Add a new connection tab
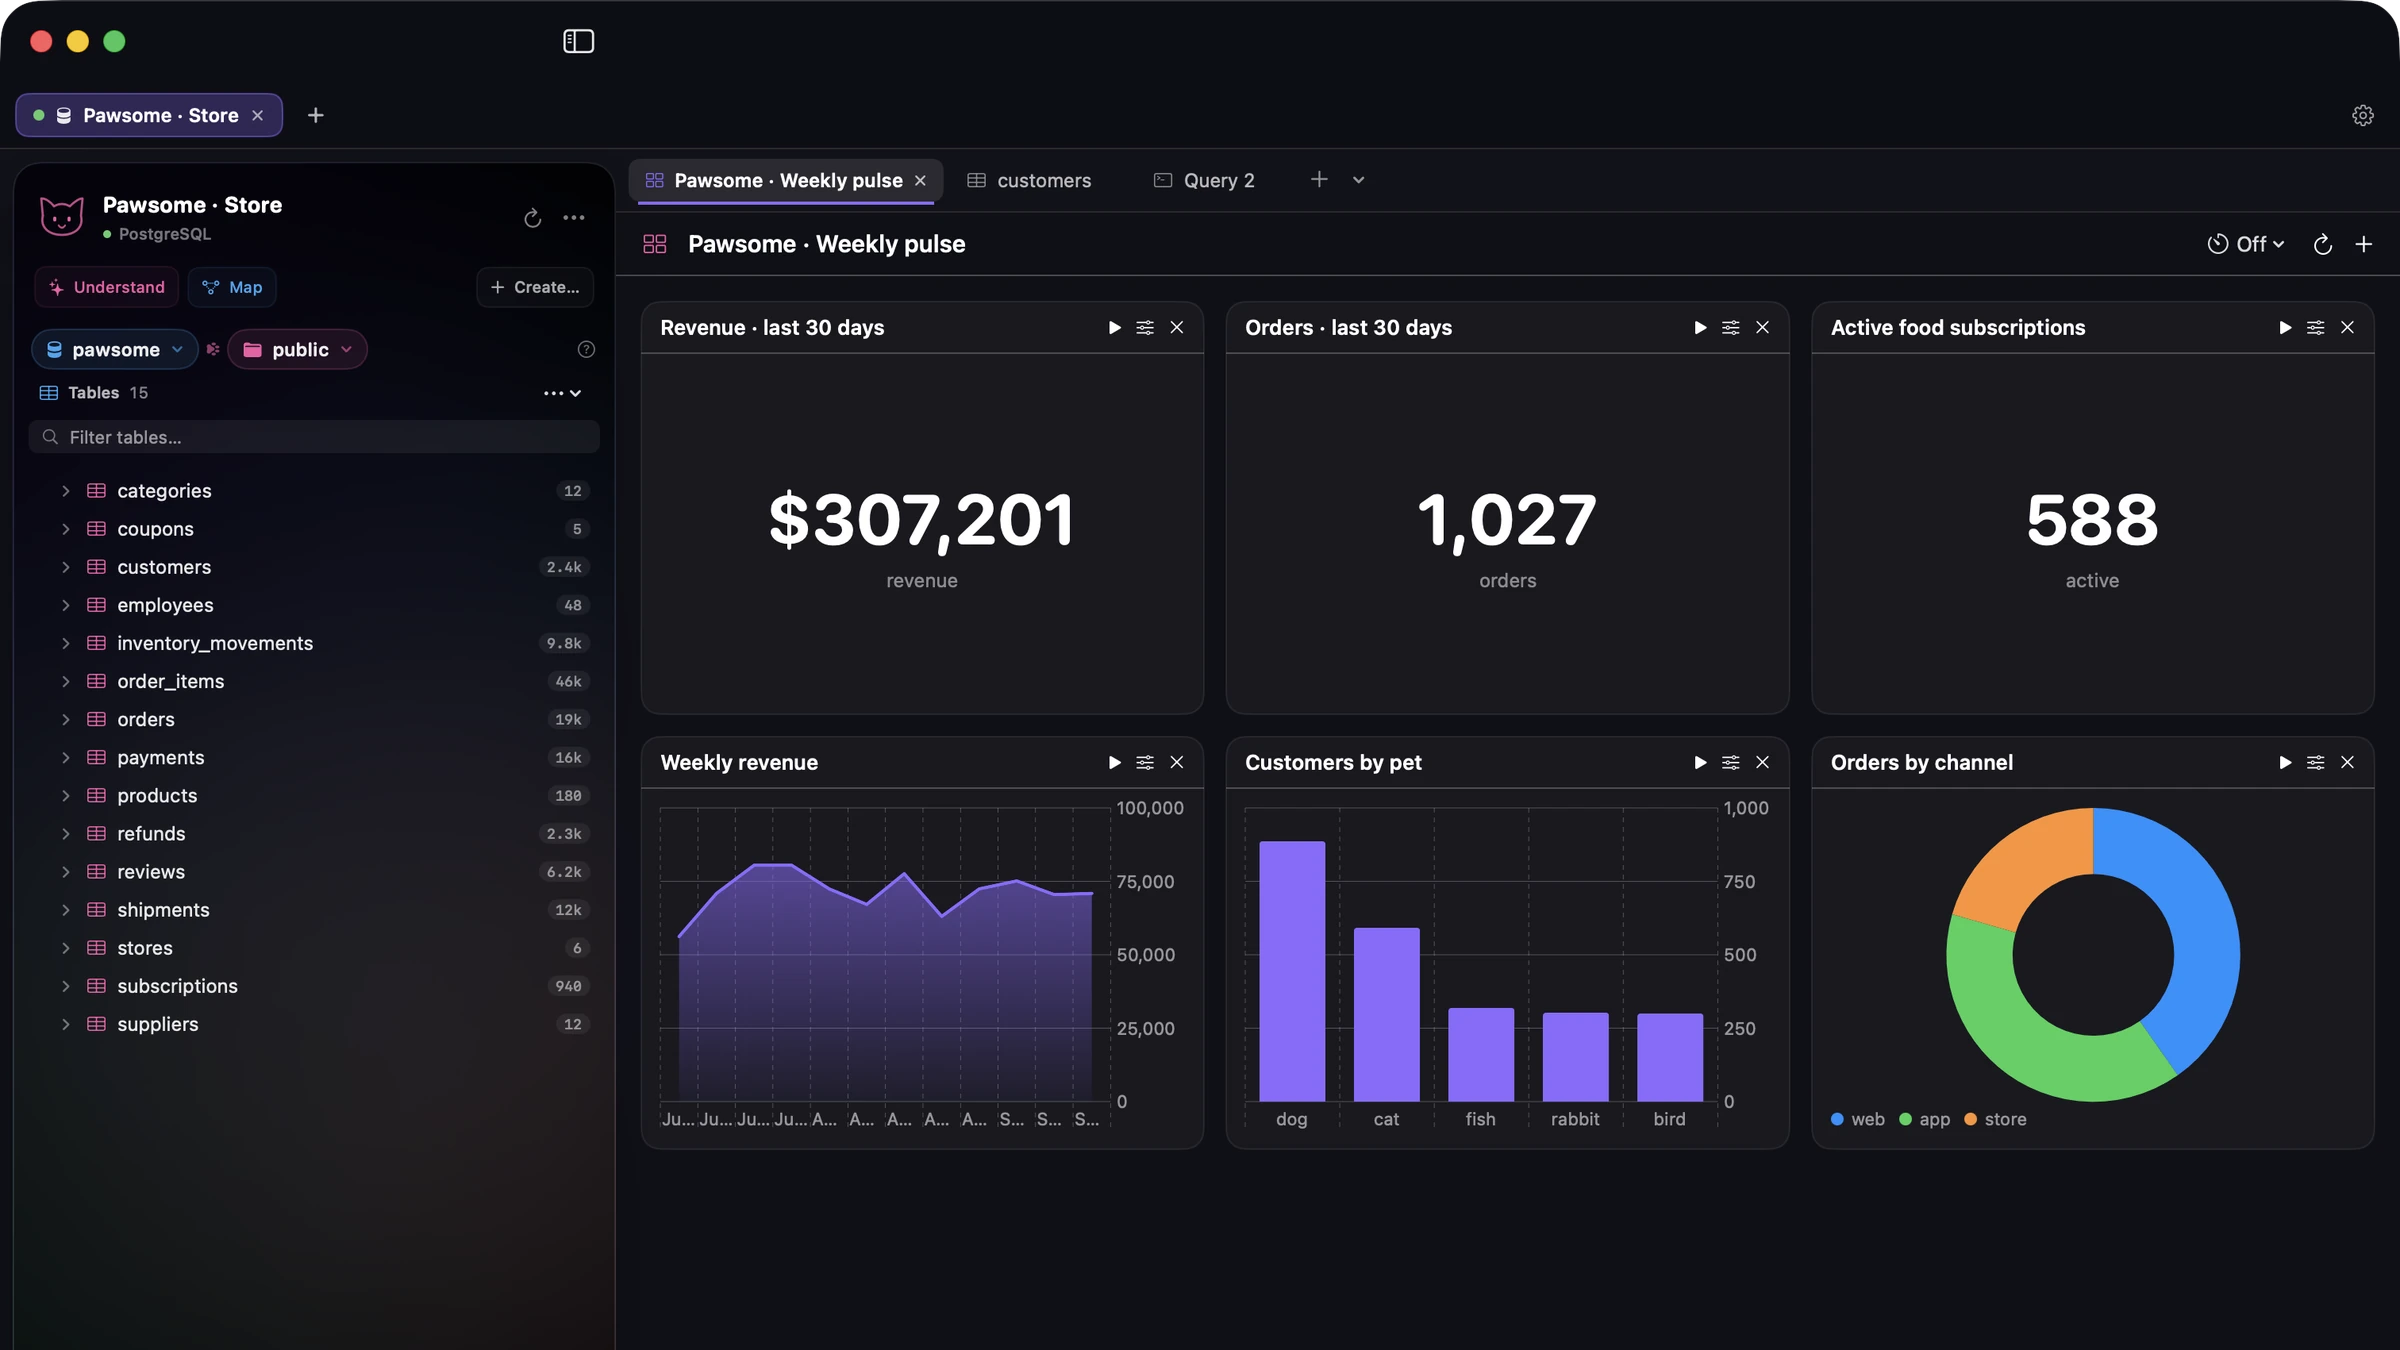The height and width of the screenshot is (1350, 2400). coord(315,115)
